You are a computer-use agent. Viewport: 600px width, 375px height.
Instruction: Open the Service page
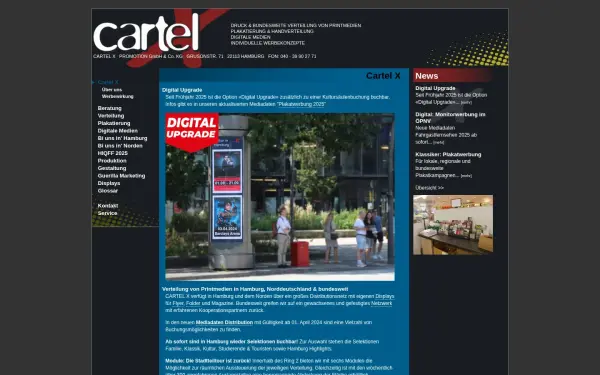(x=107, y=213)
